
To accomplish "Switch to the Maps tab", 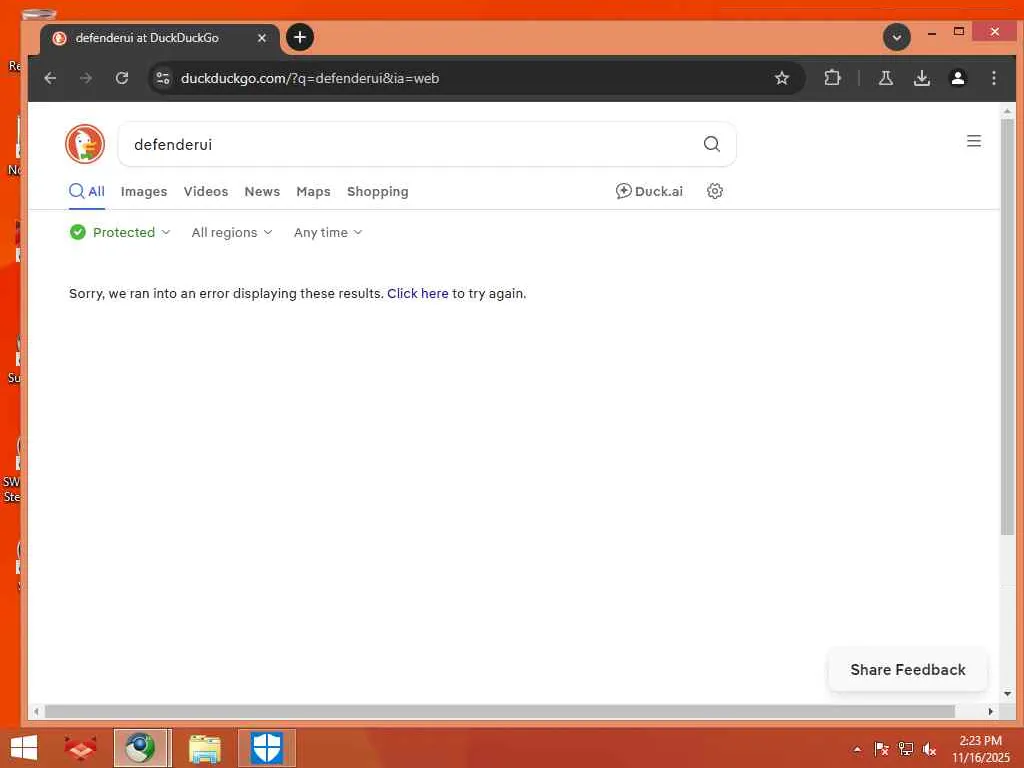I will click(313, 191).
